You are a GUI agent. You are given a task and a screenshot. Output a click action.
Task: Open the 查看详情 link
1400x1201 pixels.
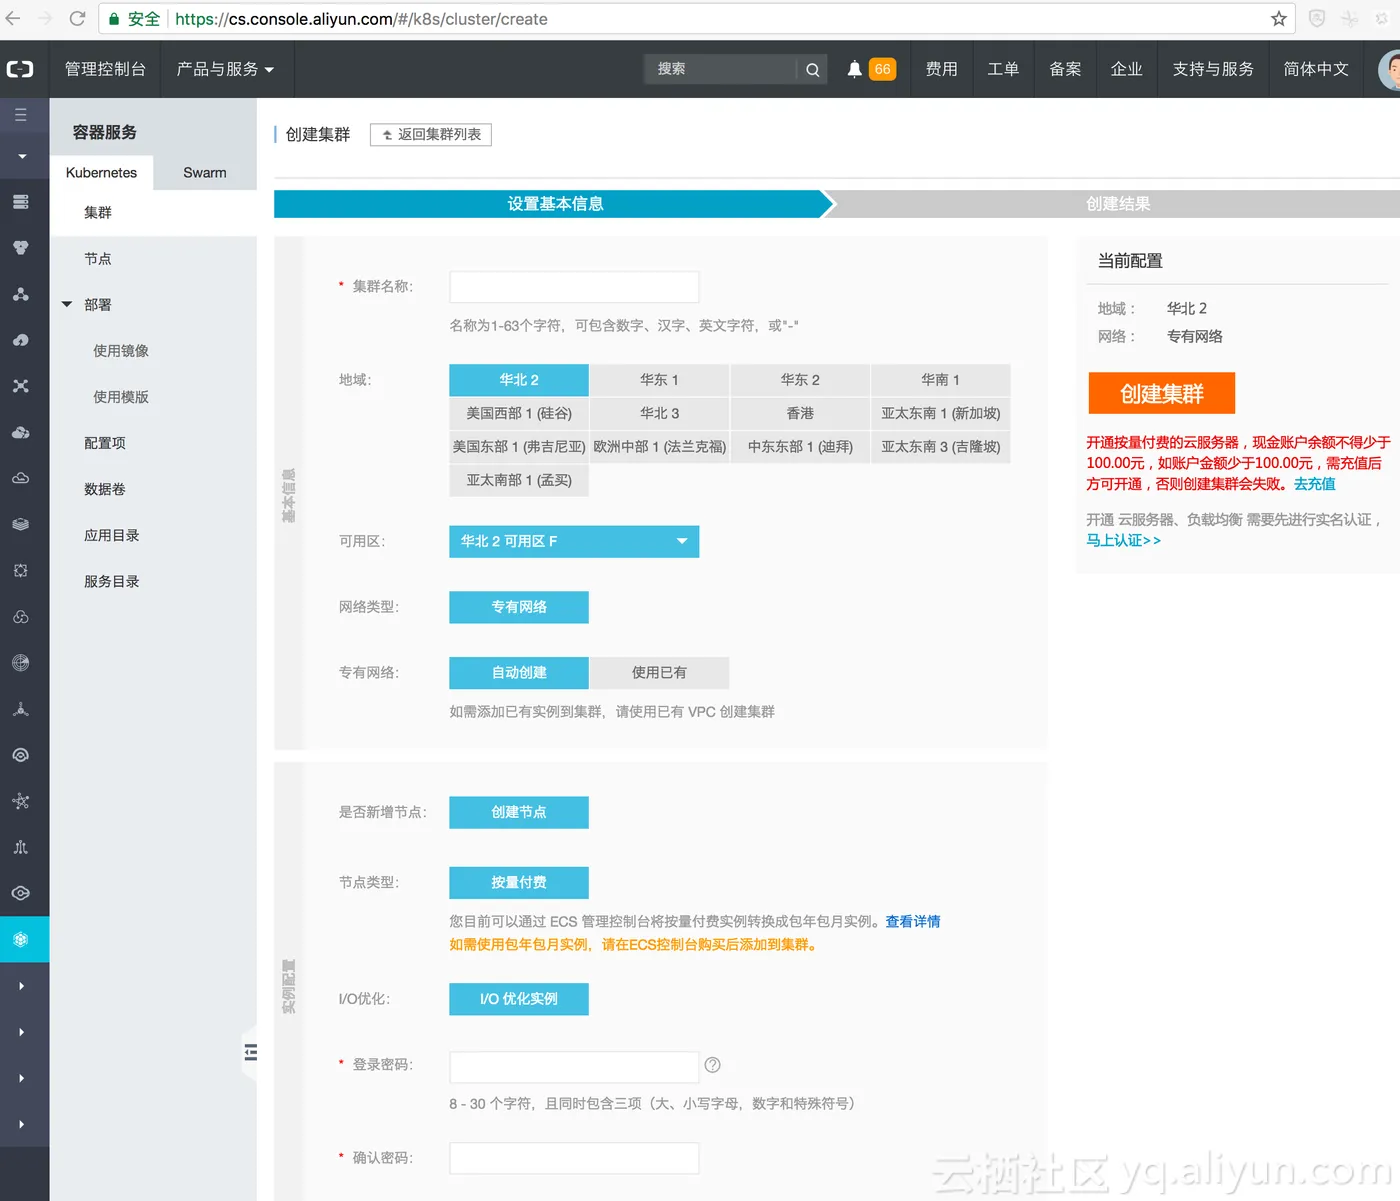[x=913, y=922]
